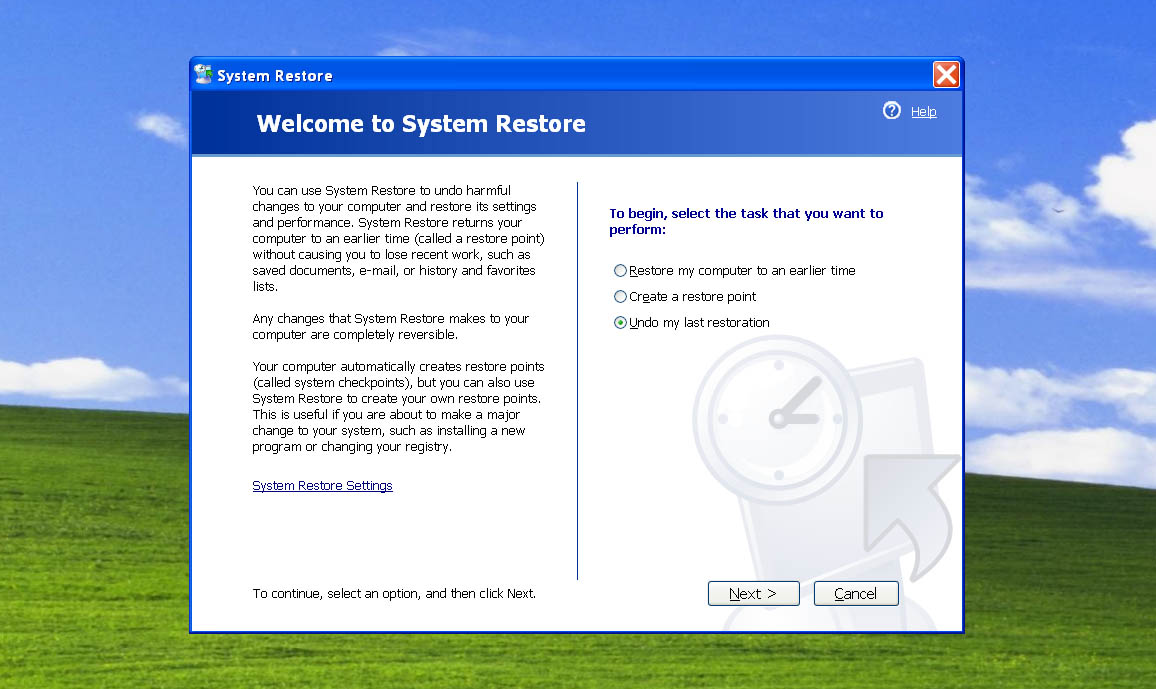
Task: Click the Cancel button
Action: 856,593
